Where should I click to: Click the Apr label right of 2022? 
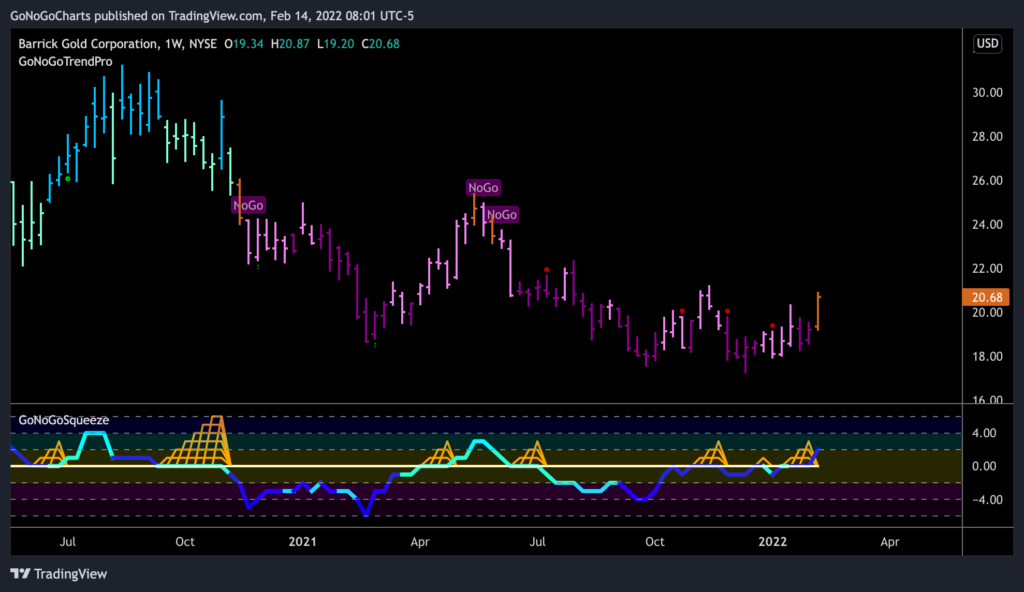[x=889, y=542]
